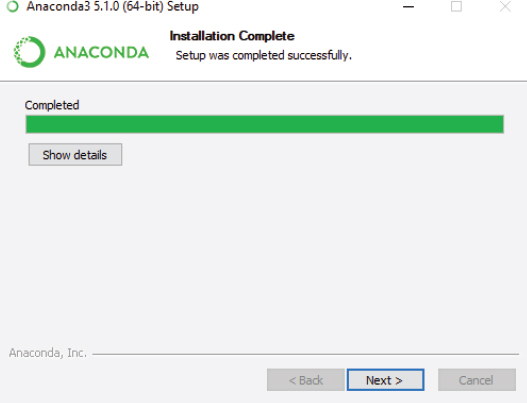
Task: Click the "Setup was completed successfully." text
Action: 264,55
